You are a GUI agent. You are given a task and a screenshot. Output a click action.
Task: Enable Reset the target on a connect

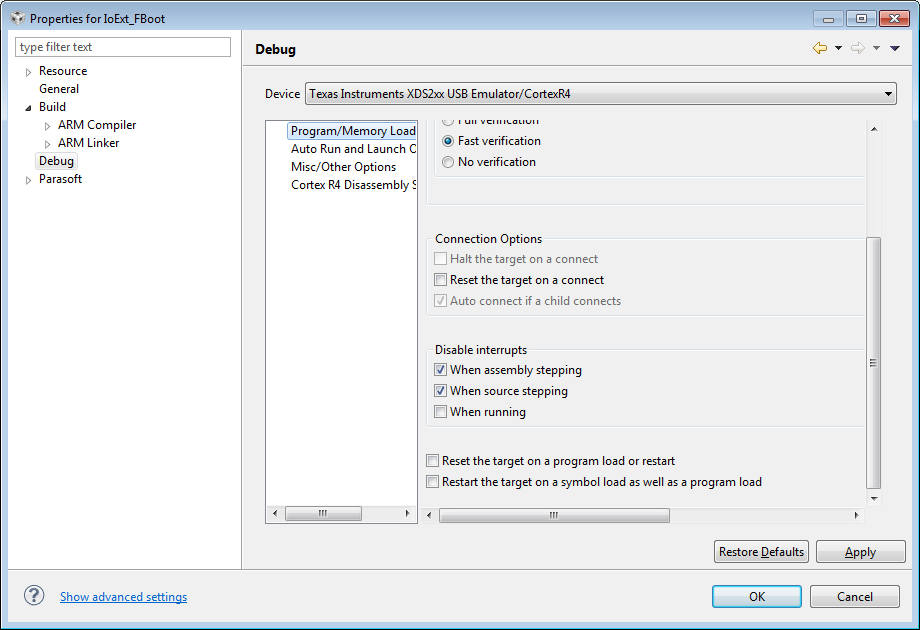[440, 280]
